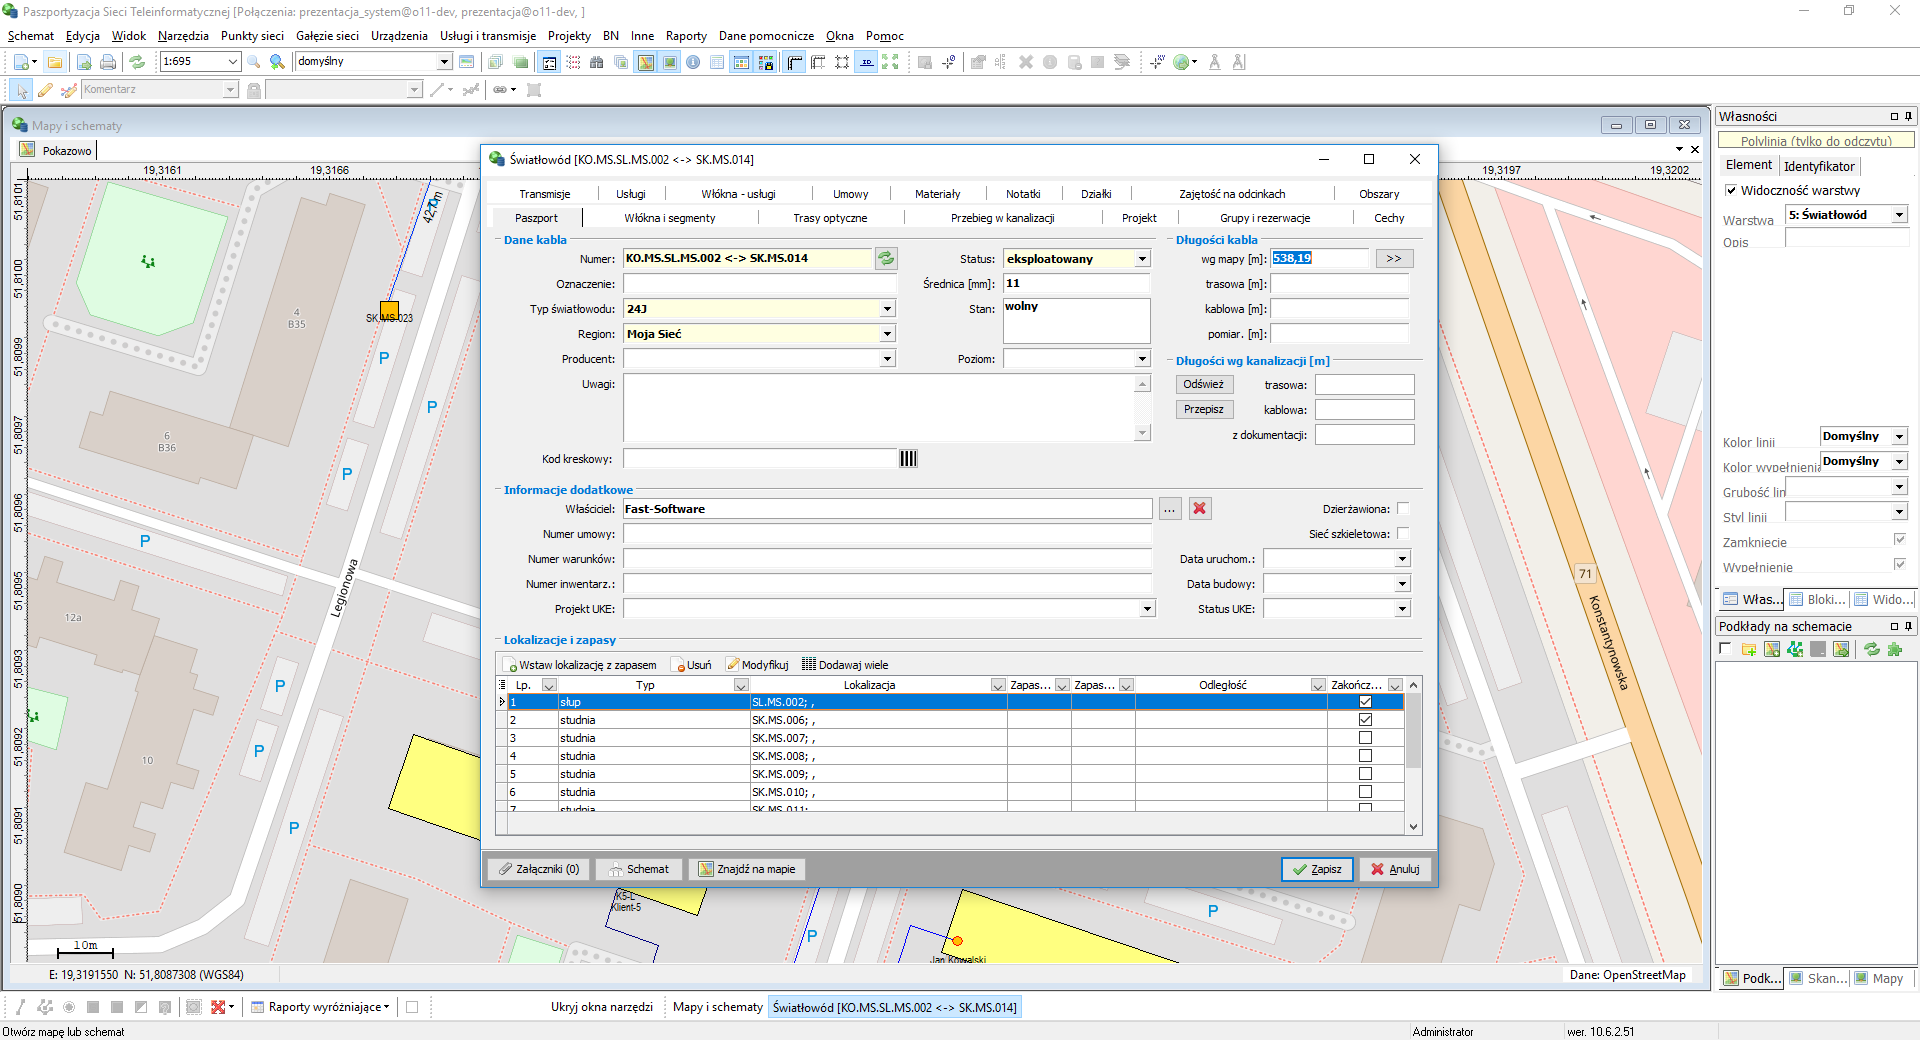Open Typ światłowodu dropdown
The height and width of the screenshot is (1040, 1920).
click(x=887, y=309)
